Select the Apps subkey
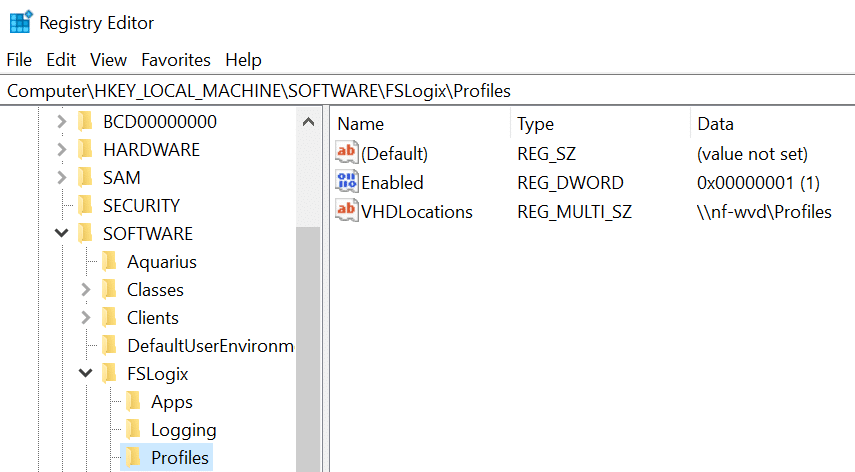The width and height of the screenshot is (855, 472). click(x=172, y=402)
